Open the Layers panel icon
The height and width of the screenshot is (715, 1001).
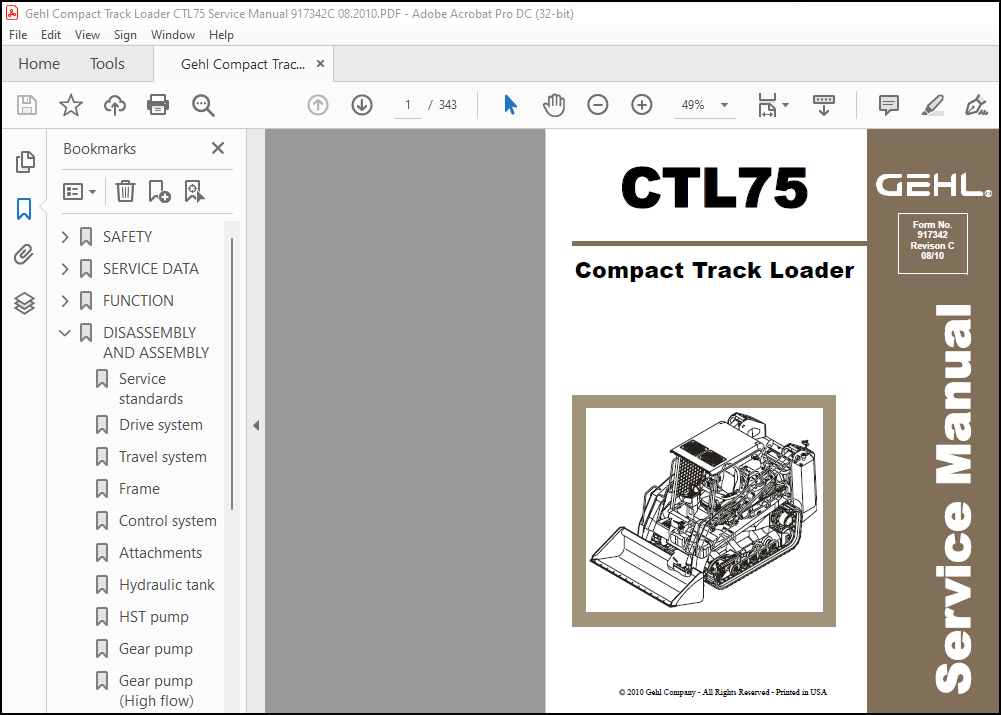coord(24,303)
